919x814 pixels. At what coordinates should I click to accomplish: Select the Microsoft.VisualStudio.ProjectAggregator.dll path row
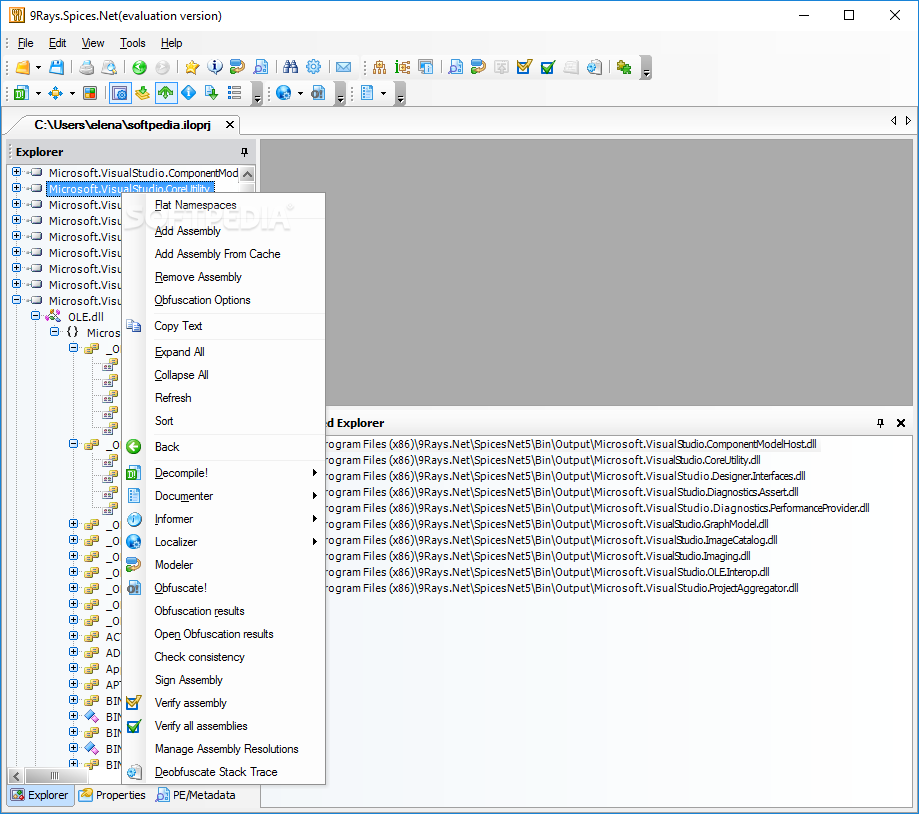[562, 588]
